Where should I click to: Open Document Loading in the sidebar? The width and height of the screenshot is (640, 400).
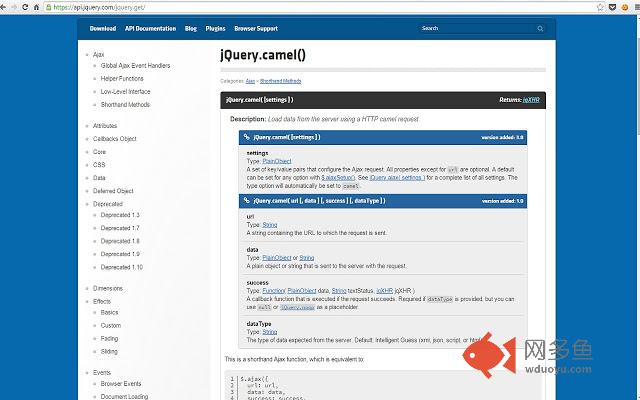124,397
